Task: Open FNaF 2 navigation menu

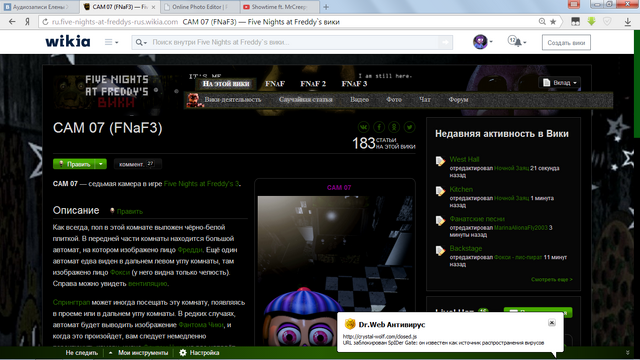Action: pos(313,84)
